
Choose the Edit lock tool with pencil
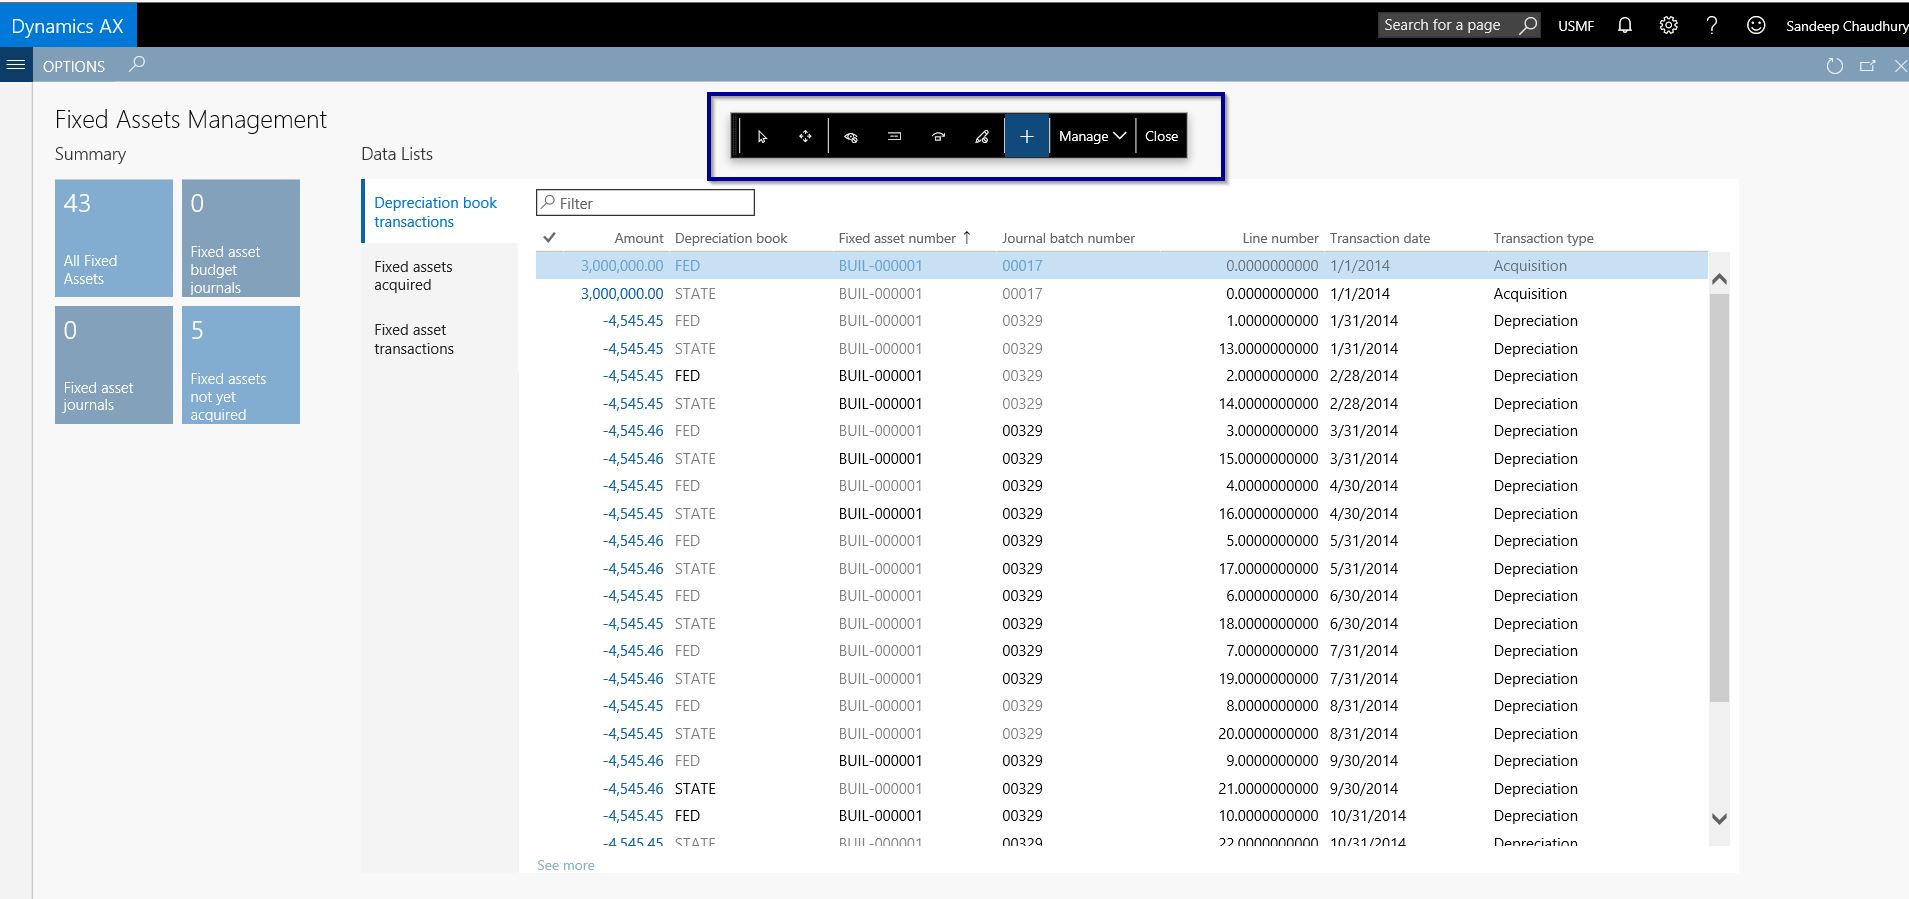[x=982, y=137]
